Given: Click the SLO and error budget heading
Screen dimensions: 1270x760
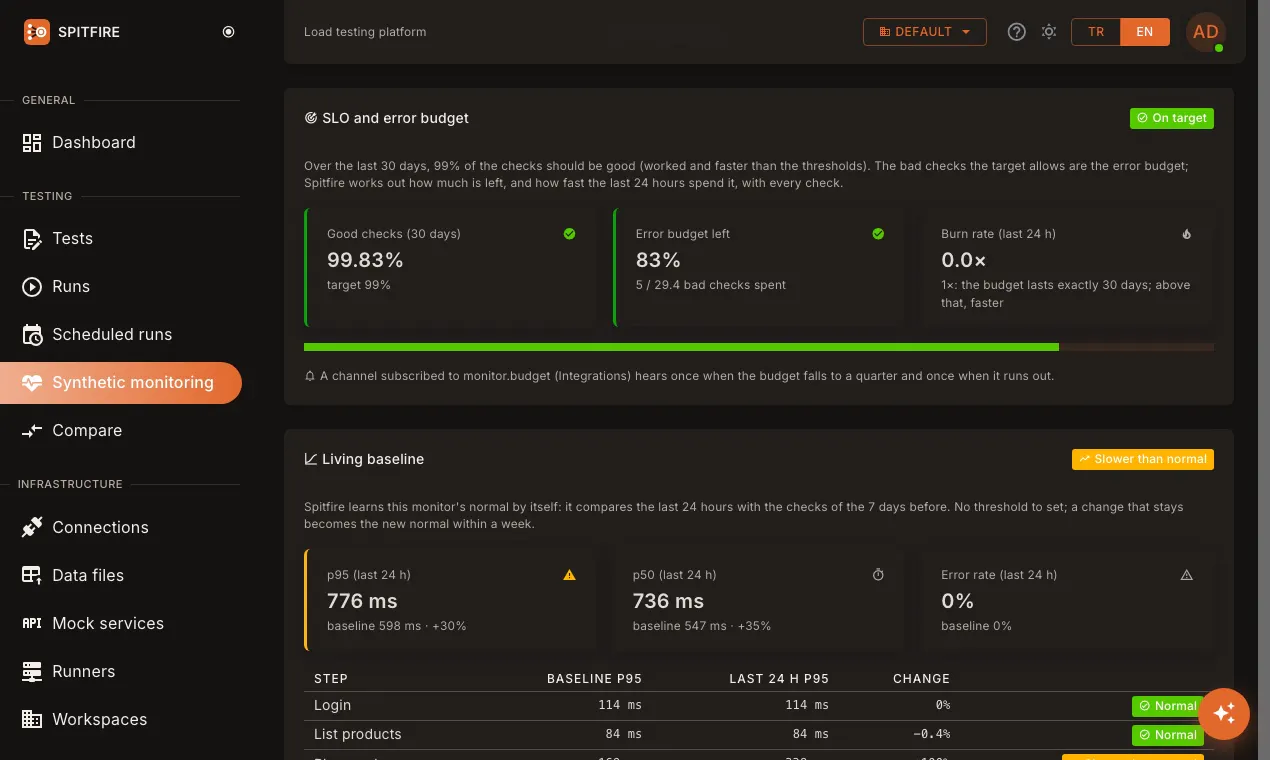Looking at the screenshot, I should [395, 118].
